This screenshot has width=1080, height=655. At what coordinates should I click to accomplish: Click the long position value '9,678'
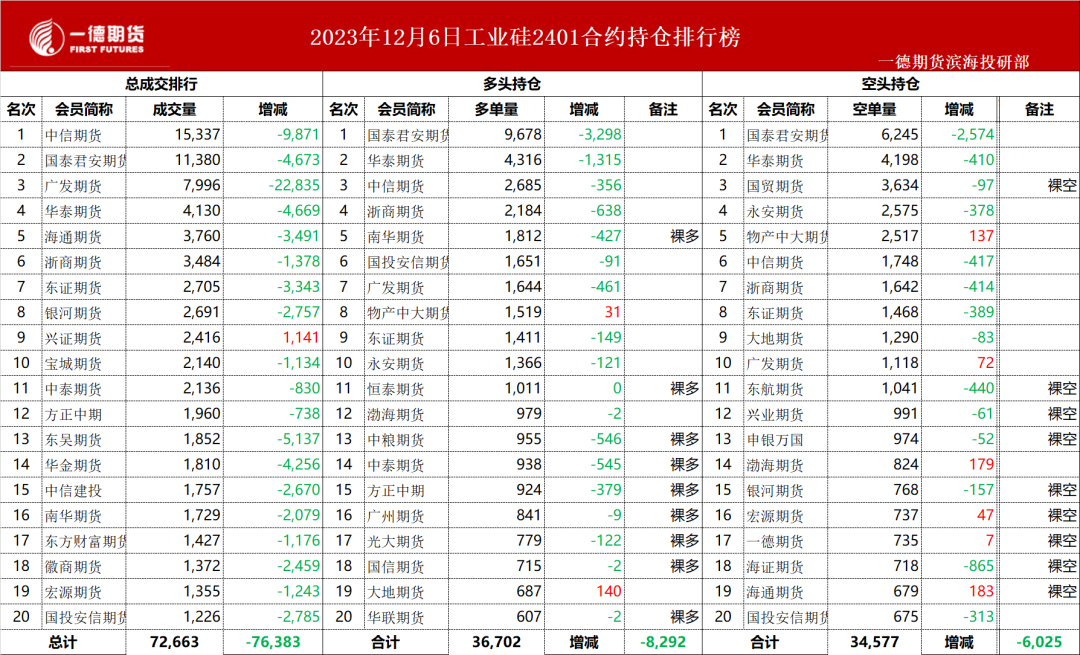523,134
